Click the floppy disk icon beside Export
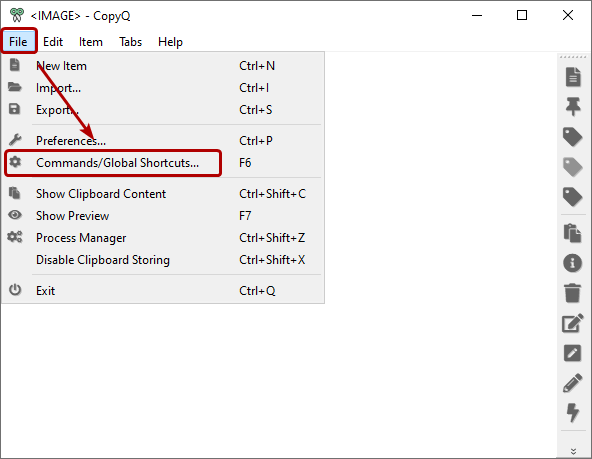592x459 pixels. pos(15,109)
